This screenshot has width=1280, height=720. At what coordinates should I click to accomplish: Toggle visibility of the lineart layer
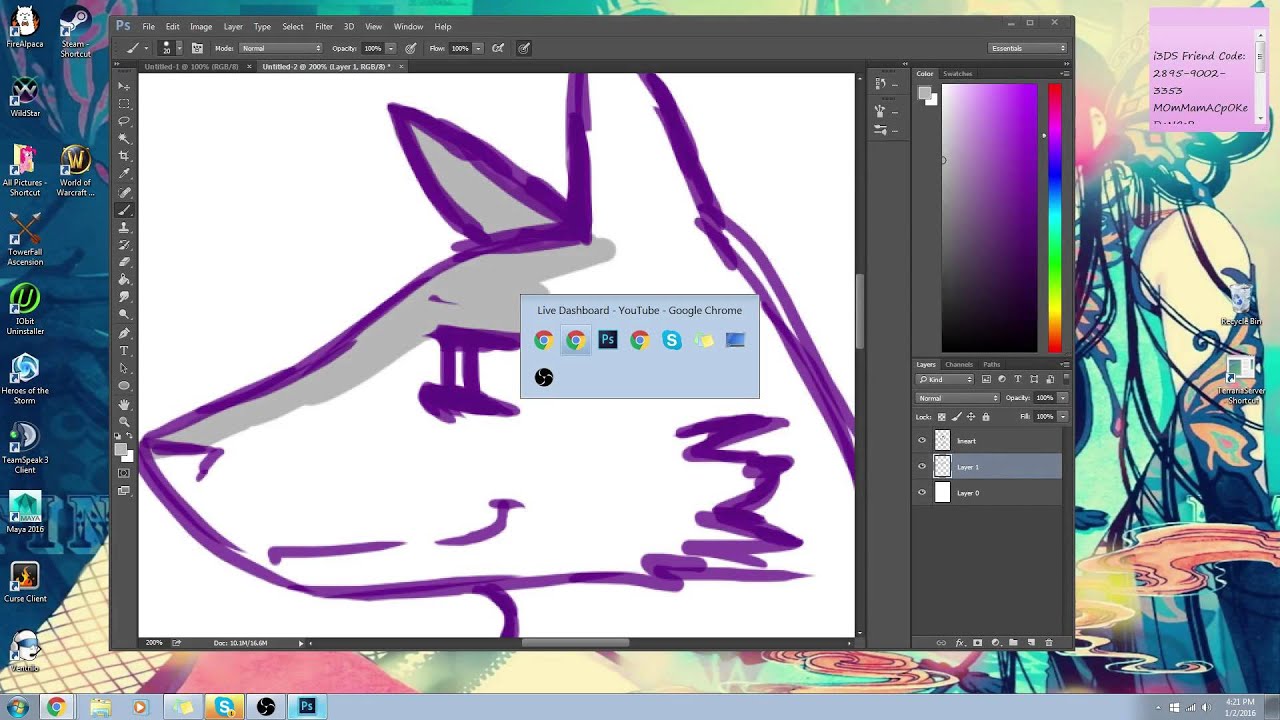(x=922, y=441)
